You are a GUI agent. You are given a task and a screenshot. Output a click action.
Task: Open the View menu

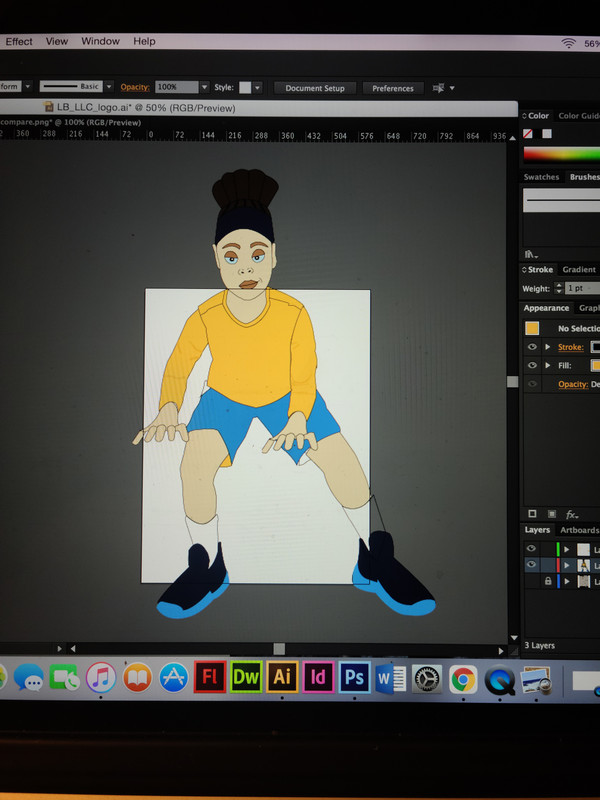57,41
